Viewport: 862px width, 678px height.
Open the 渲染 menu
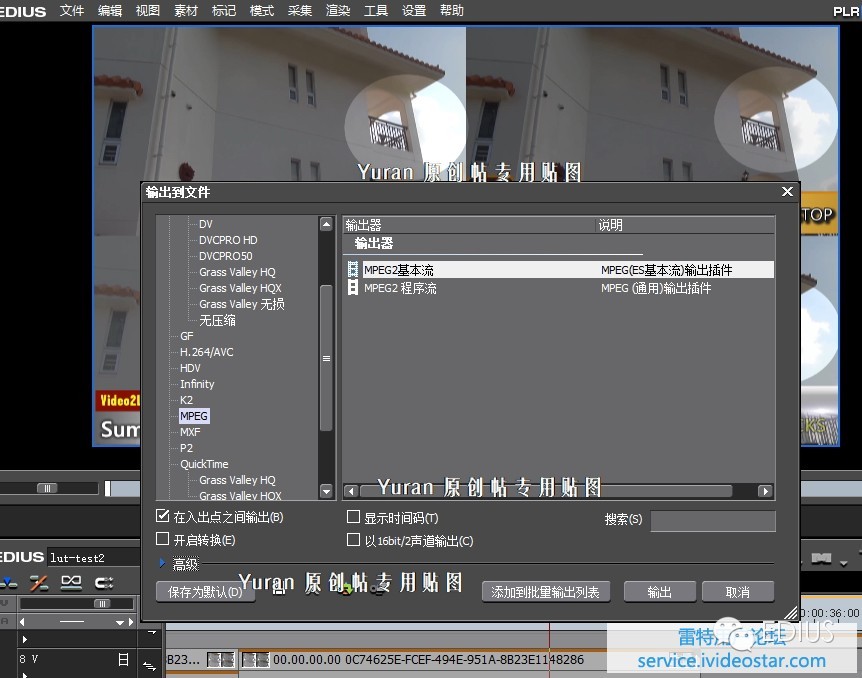tap(338, 11)
